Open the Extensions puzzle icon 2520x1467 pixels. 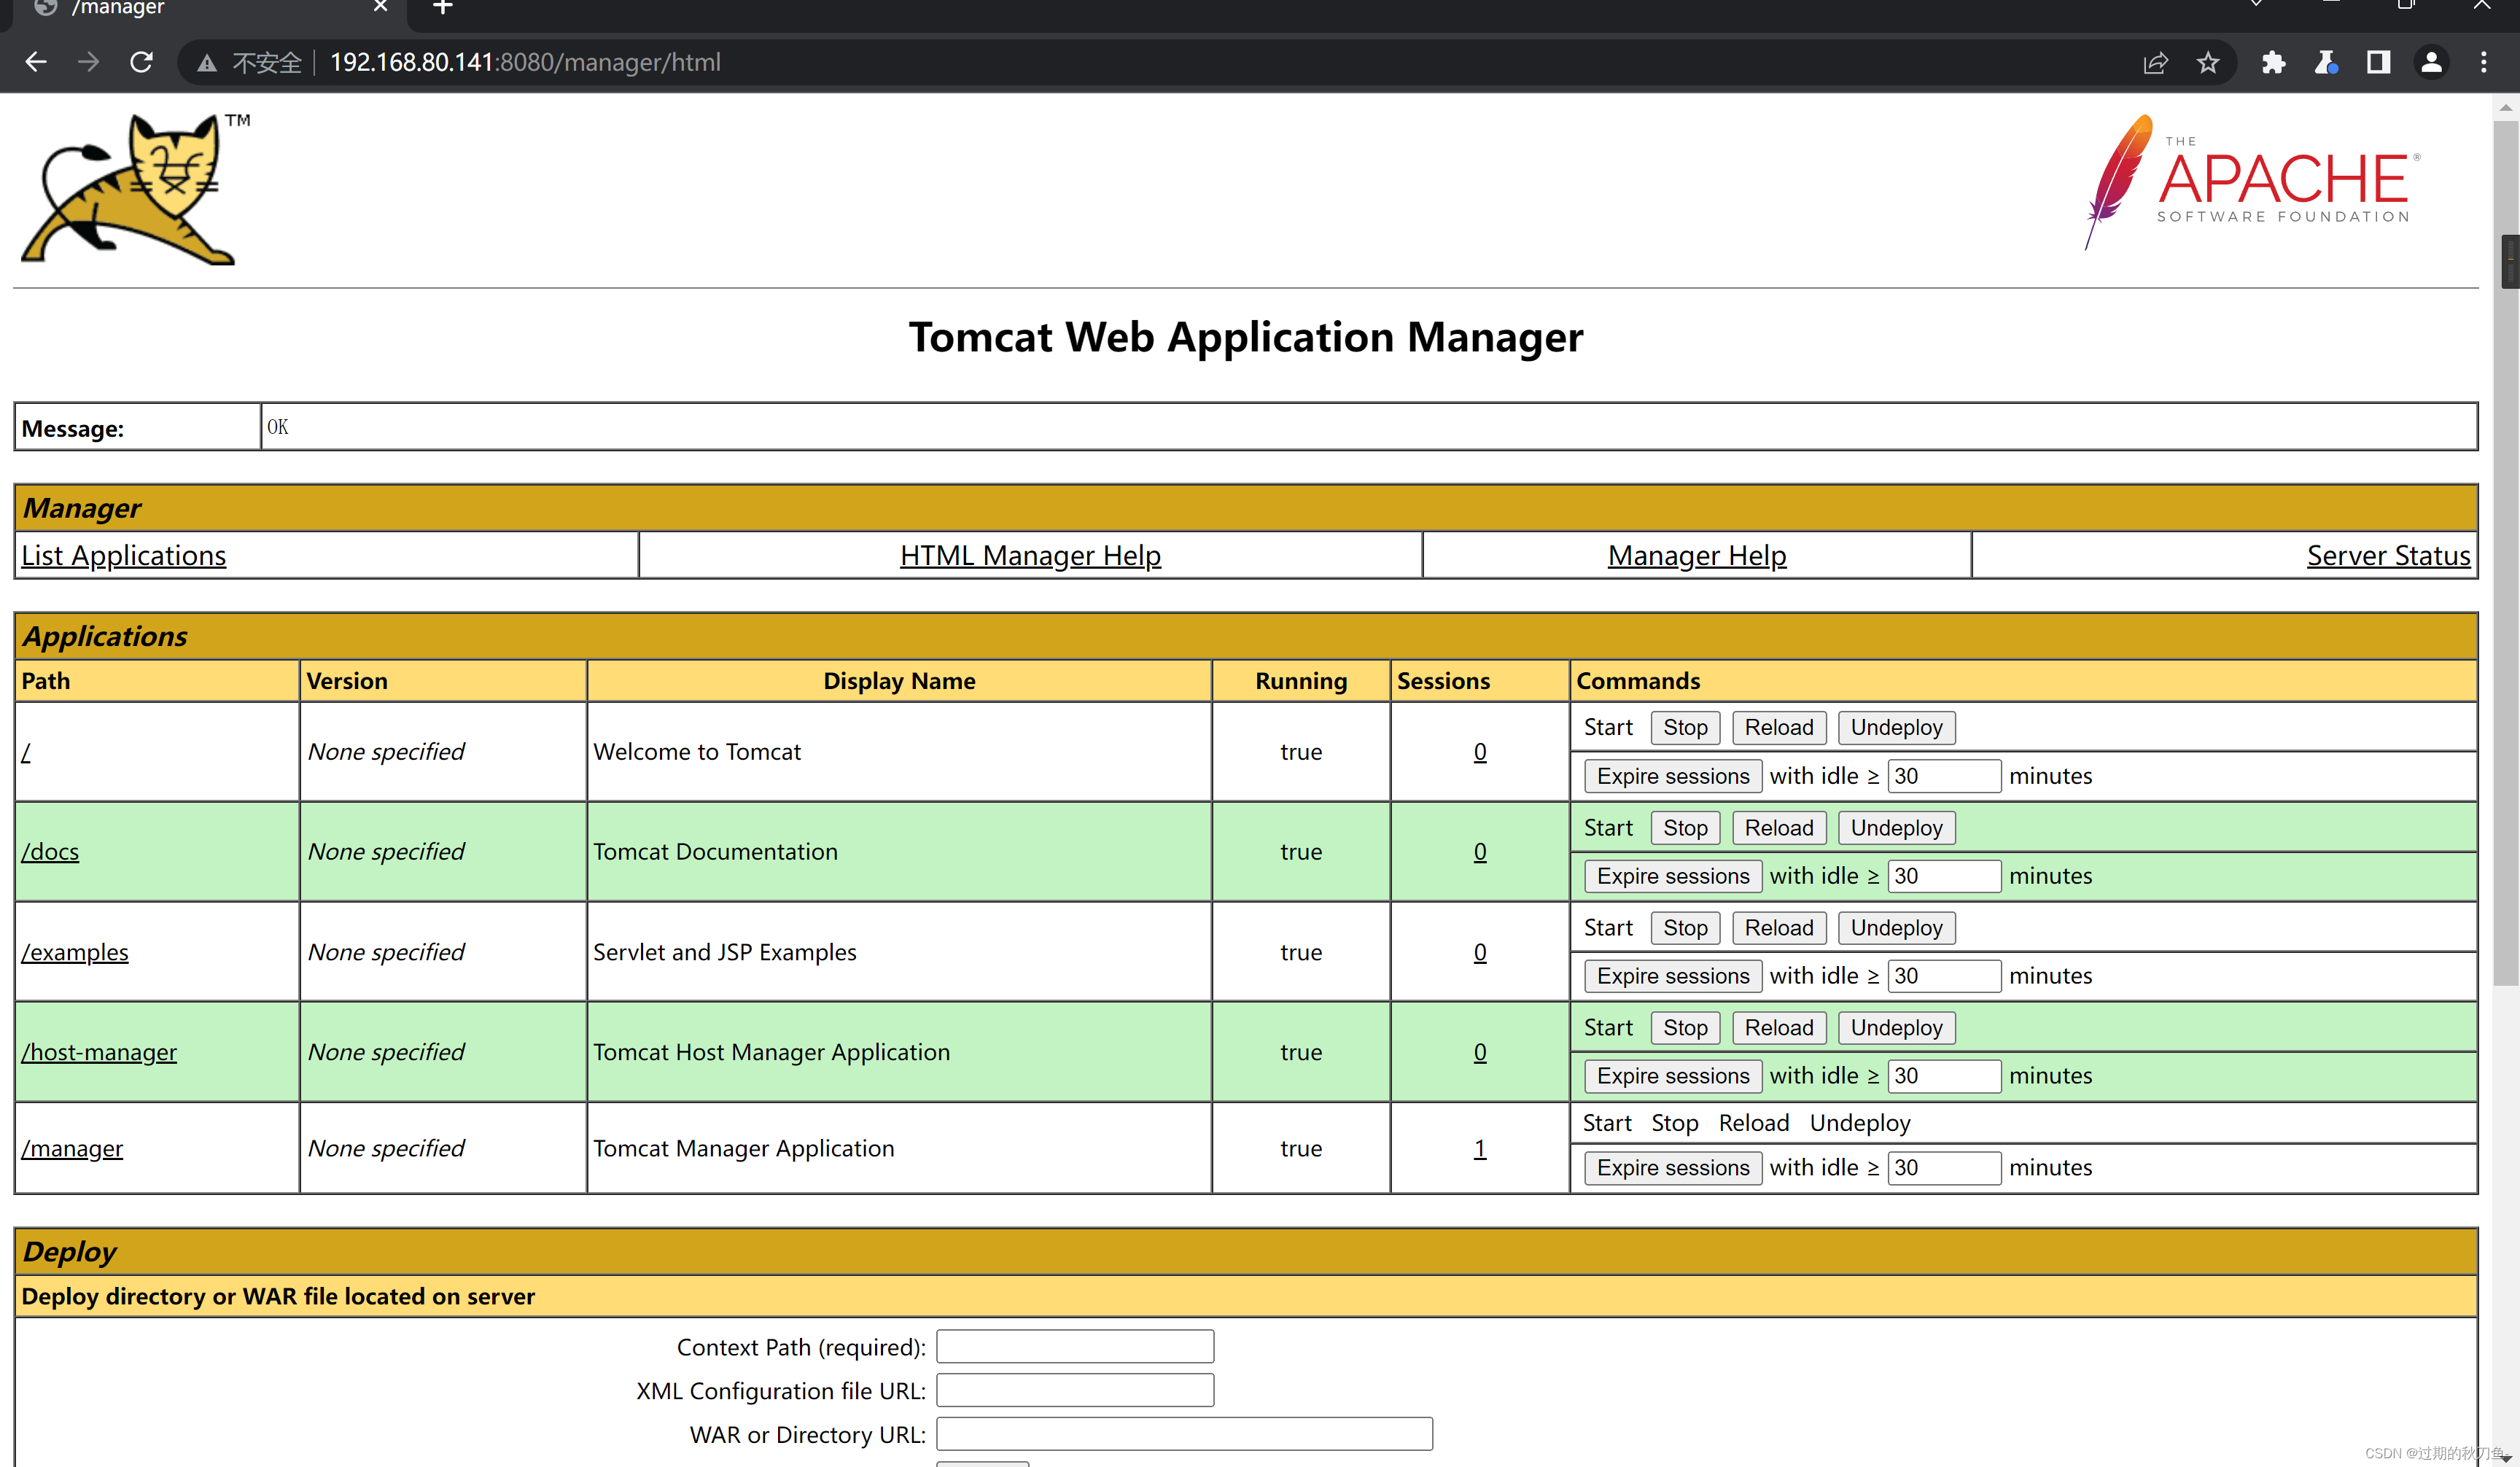click(x=2273, y=63)
